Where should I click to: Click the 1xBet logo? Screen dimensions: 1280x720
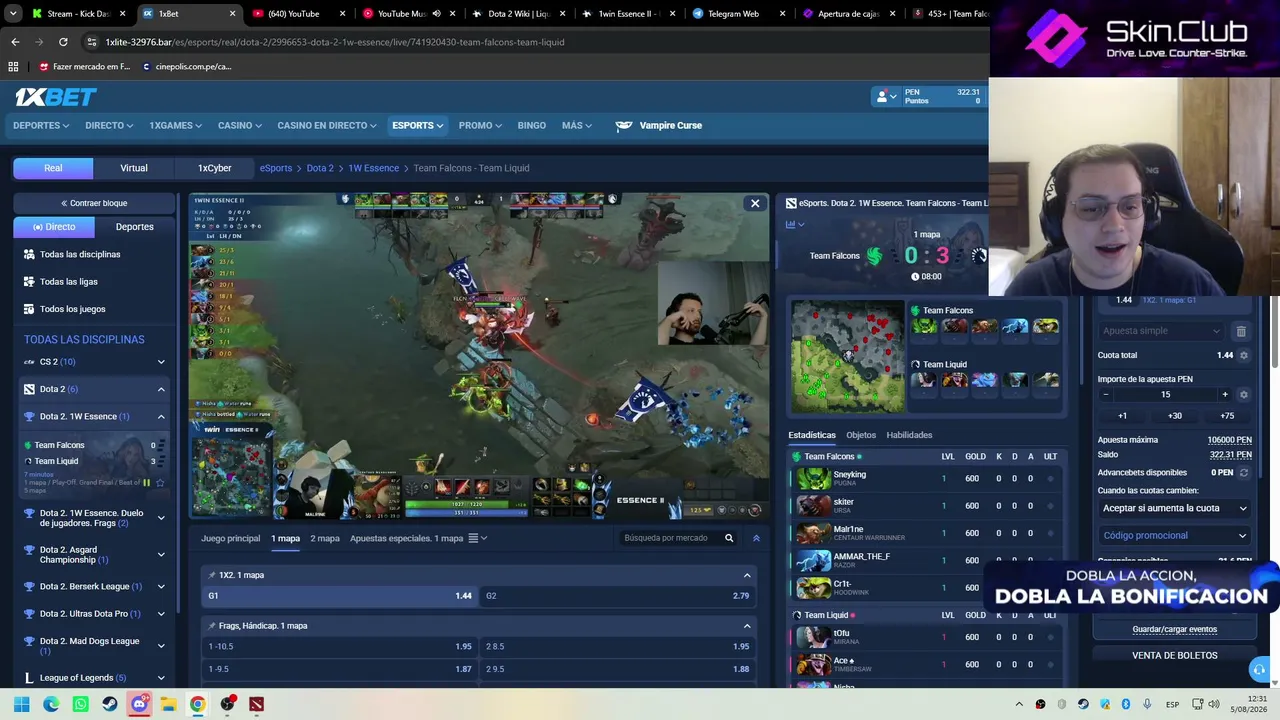(x=56, y=97)
